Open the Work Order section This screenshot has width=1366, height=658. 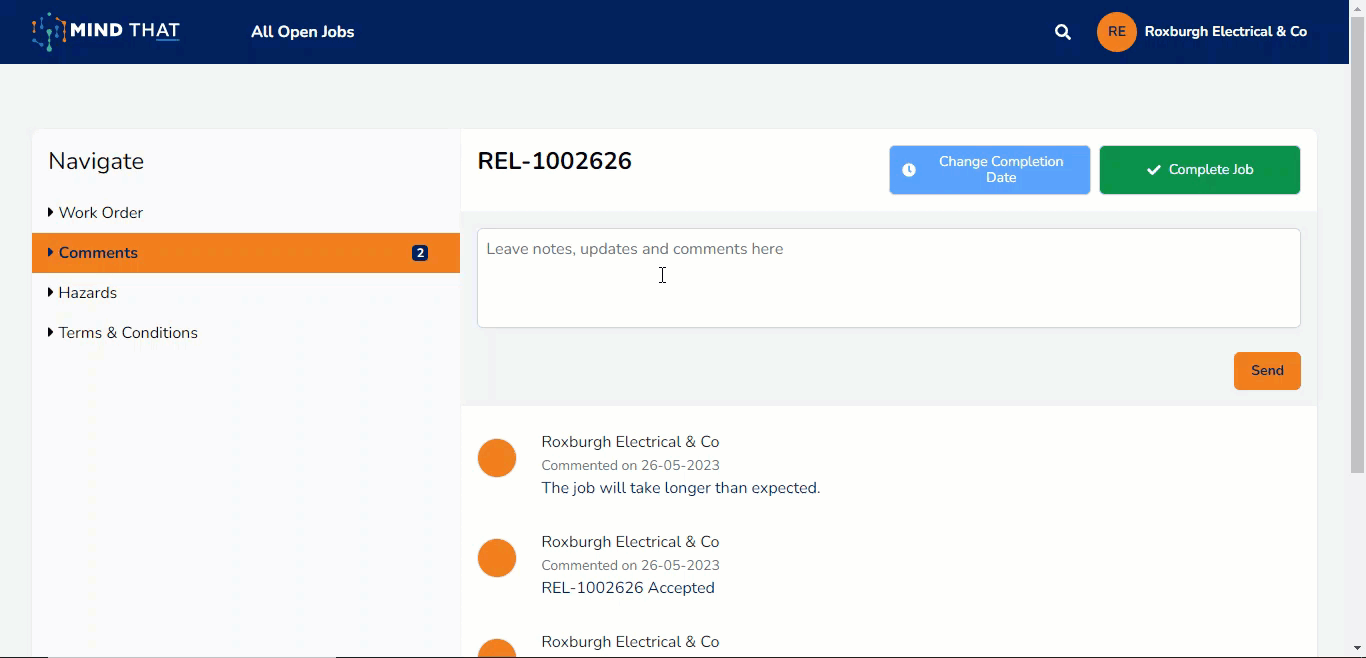pyautogui.click(x=246, y=213)
